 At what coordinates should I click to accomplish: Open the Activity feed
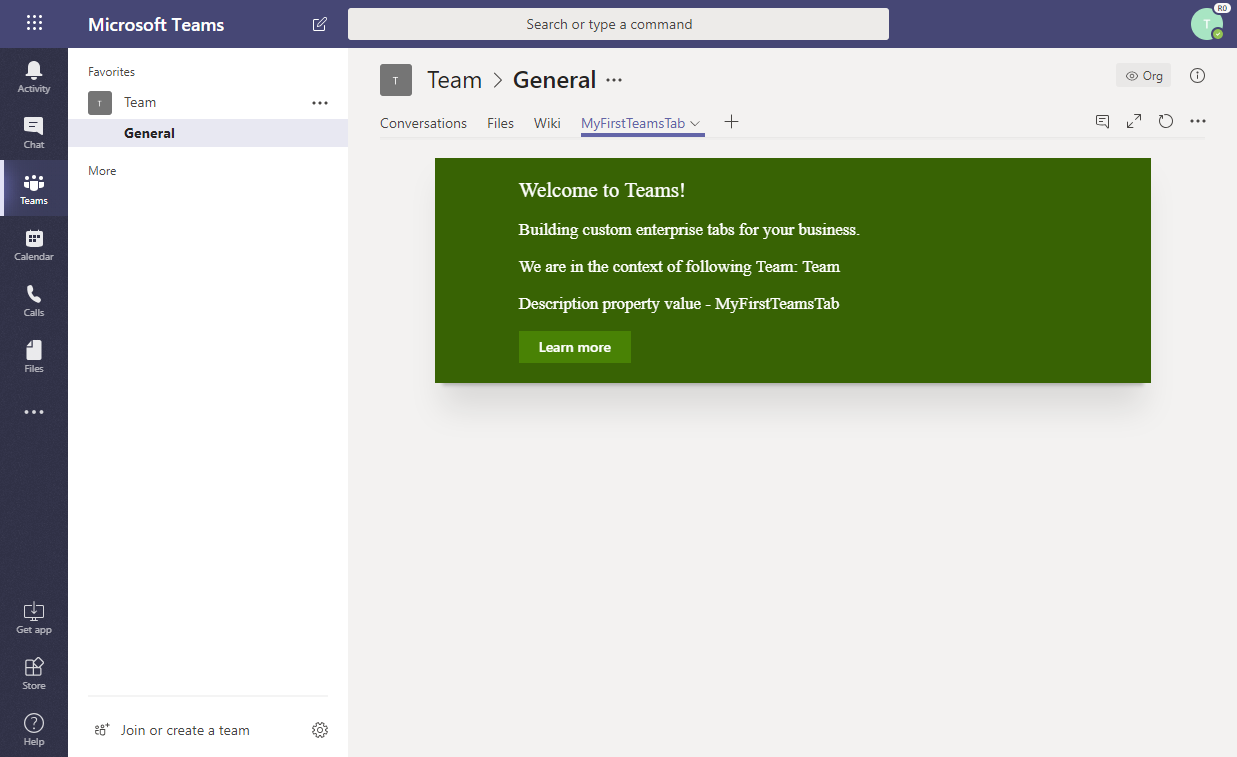click(x=34, y=76)
